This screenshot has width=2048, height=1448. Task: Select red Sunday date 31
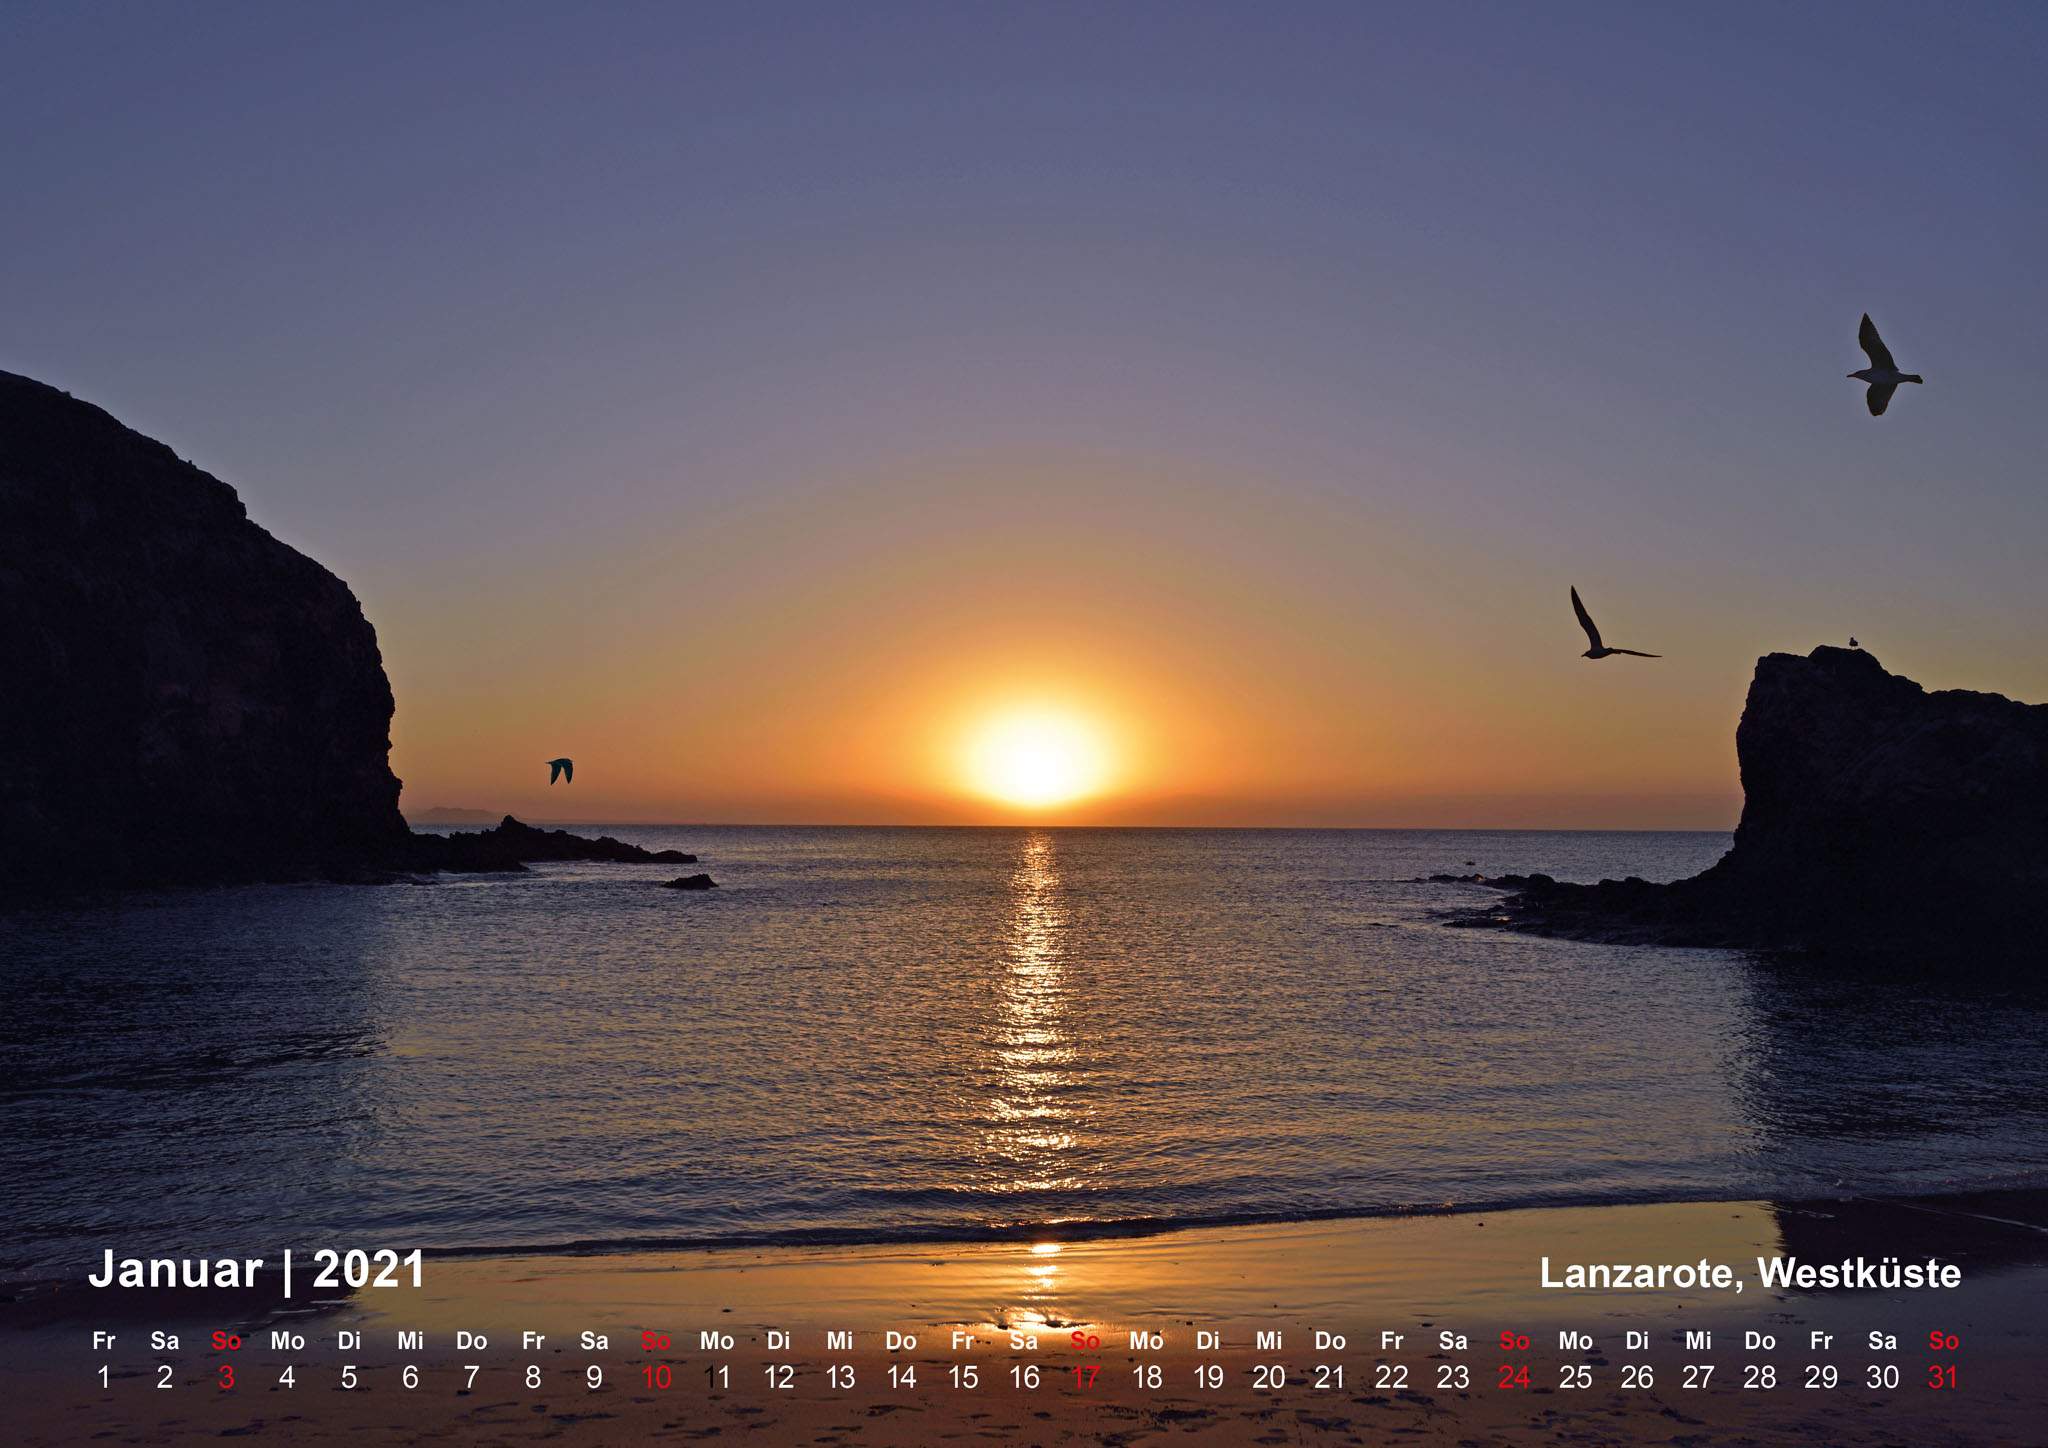pyautogui.click(x=1943, y=1378)
